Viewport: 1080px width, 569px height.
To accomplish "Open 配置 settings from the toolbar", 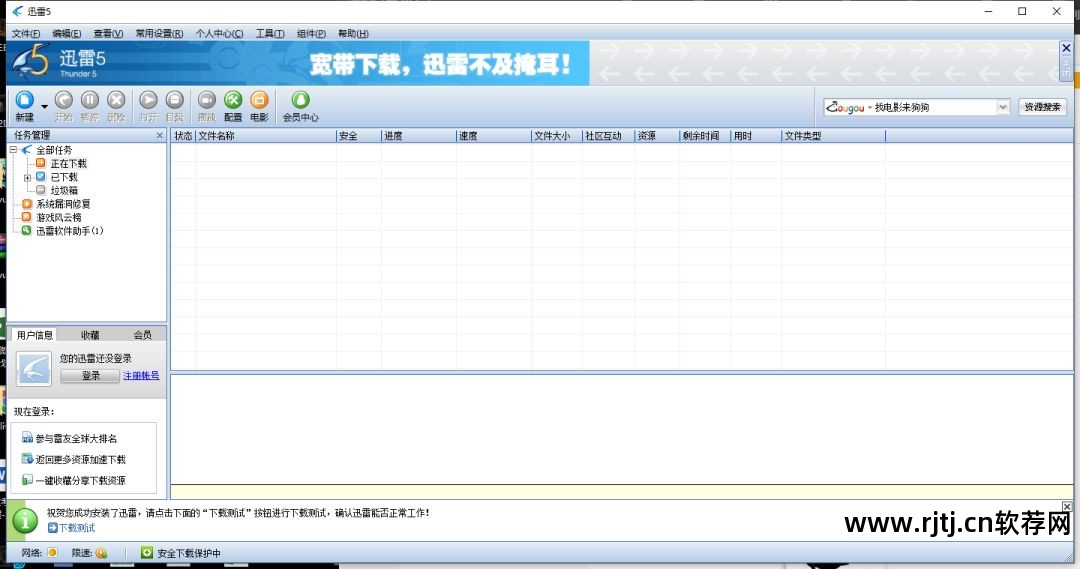I will (233, 101).
